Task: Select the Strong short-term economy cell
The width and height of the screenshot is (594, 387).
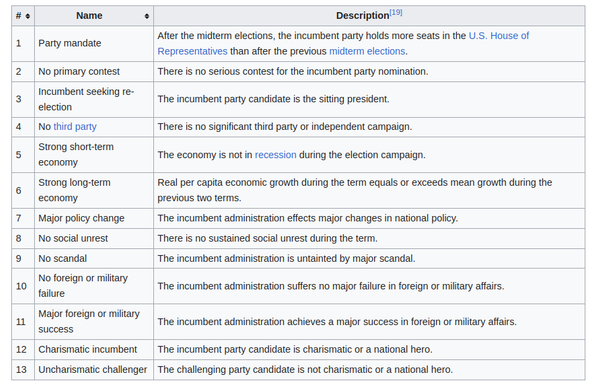Action: tap(94, 155)
